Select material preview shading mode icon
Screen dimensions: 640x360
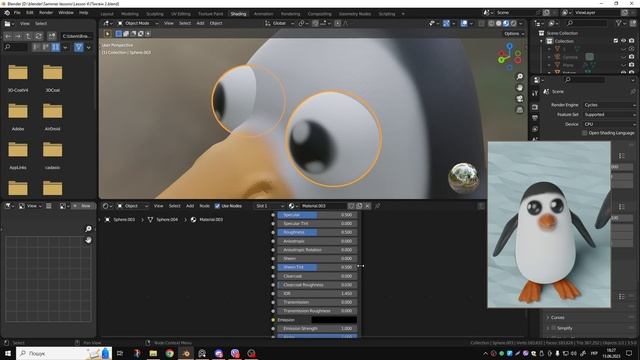tap(506, 24)
